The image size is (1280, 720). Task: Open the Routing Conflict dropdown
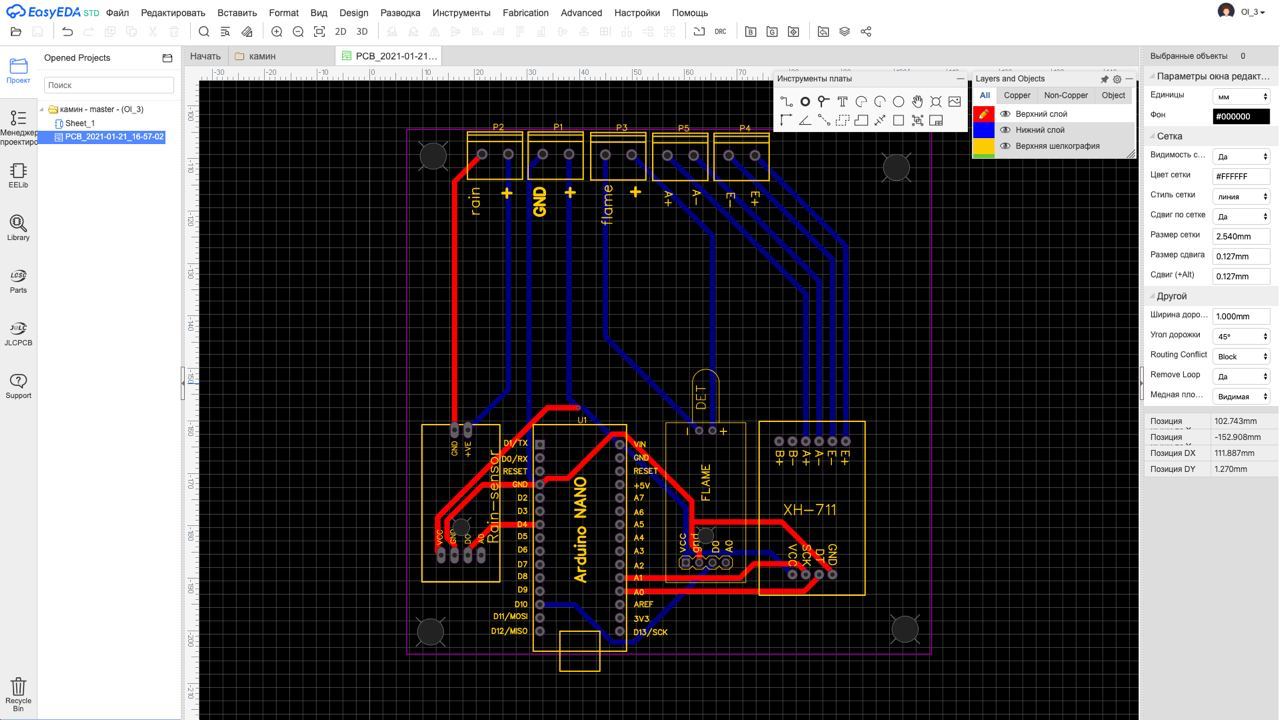pos(1241,356)
